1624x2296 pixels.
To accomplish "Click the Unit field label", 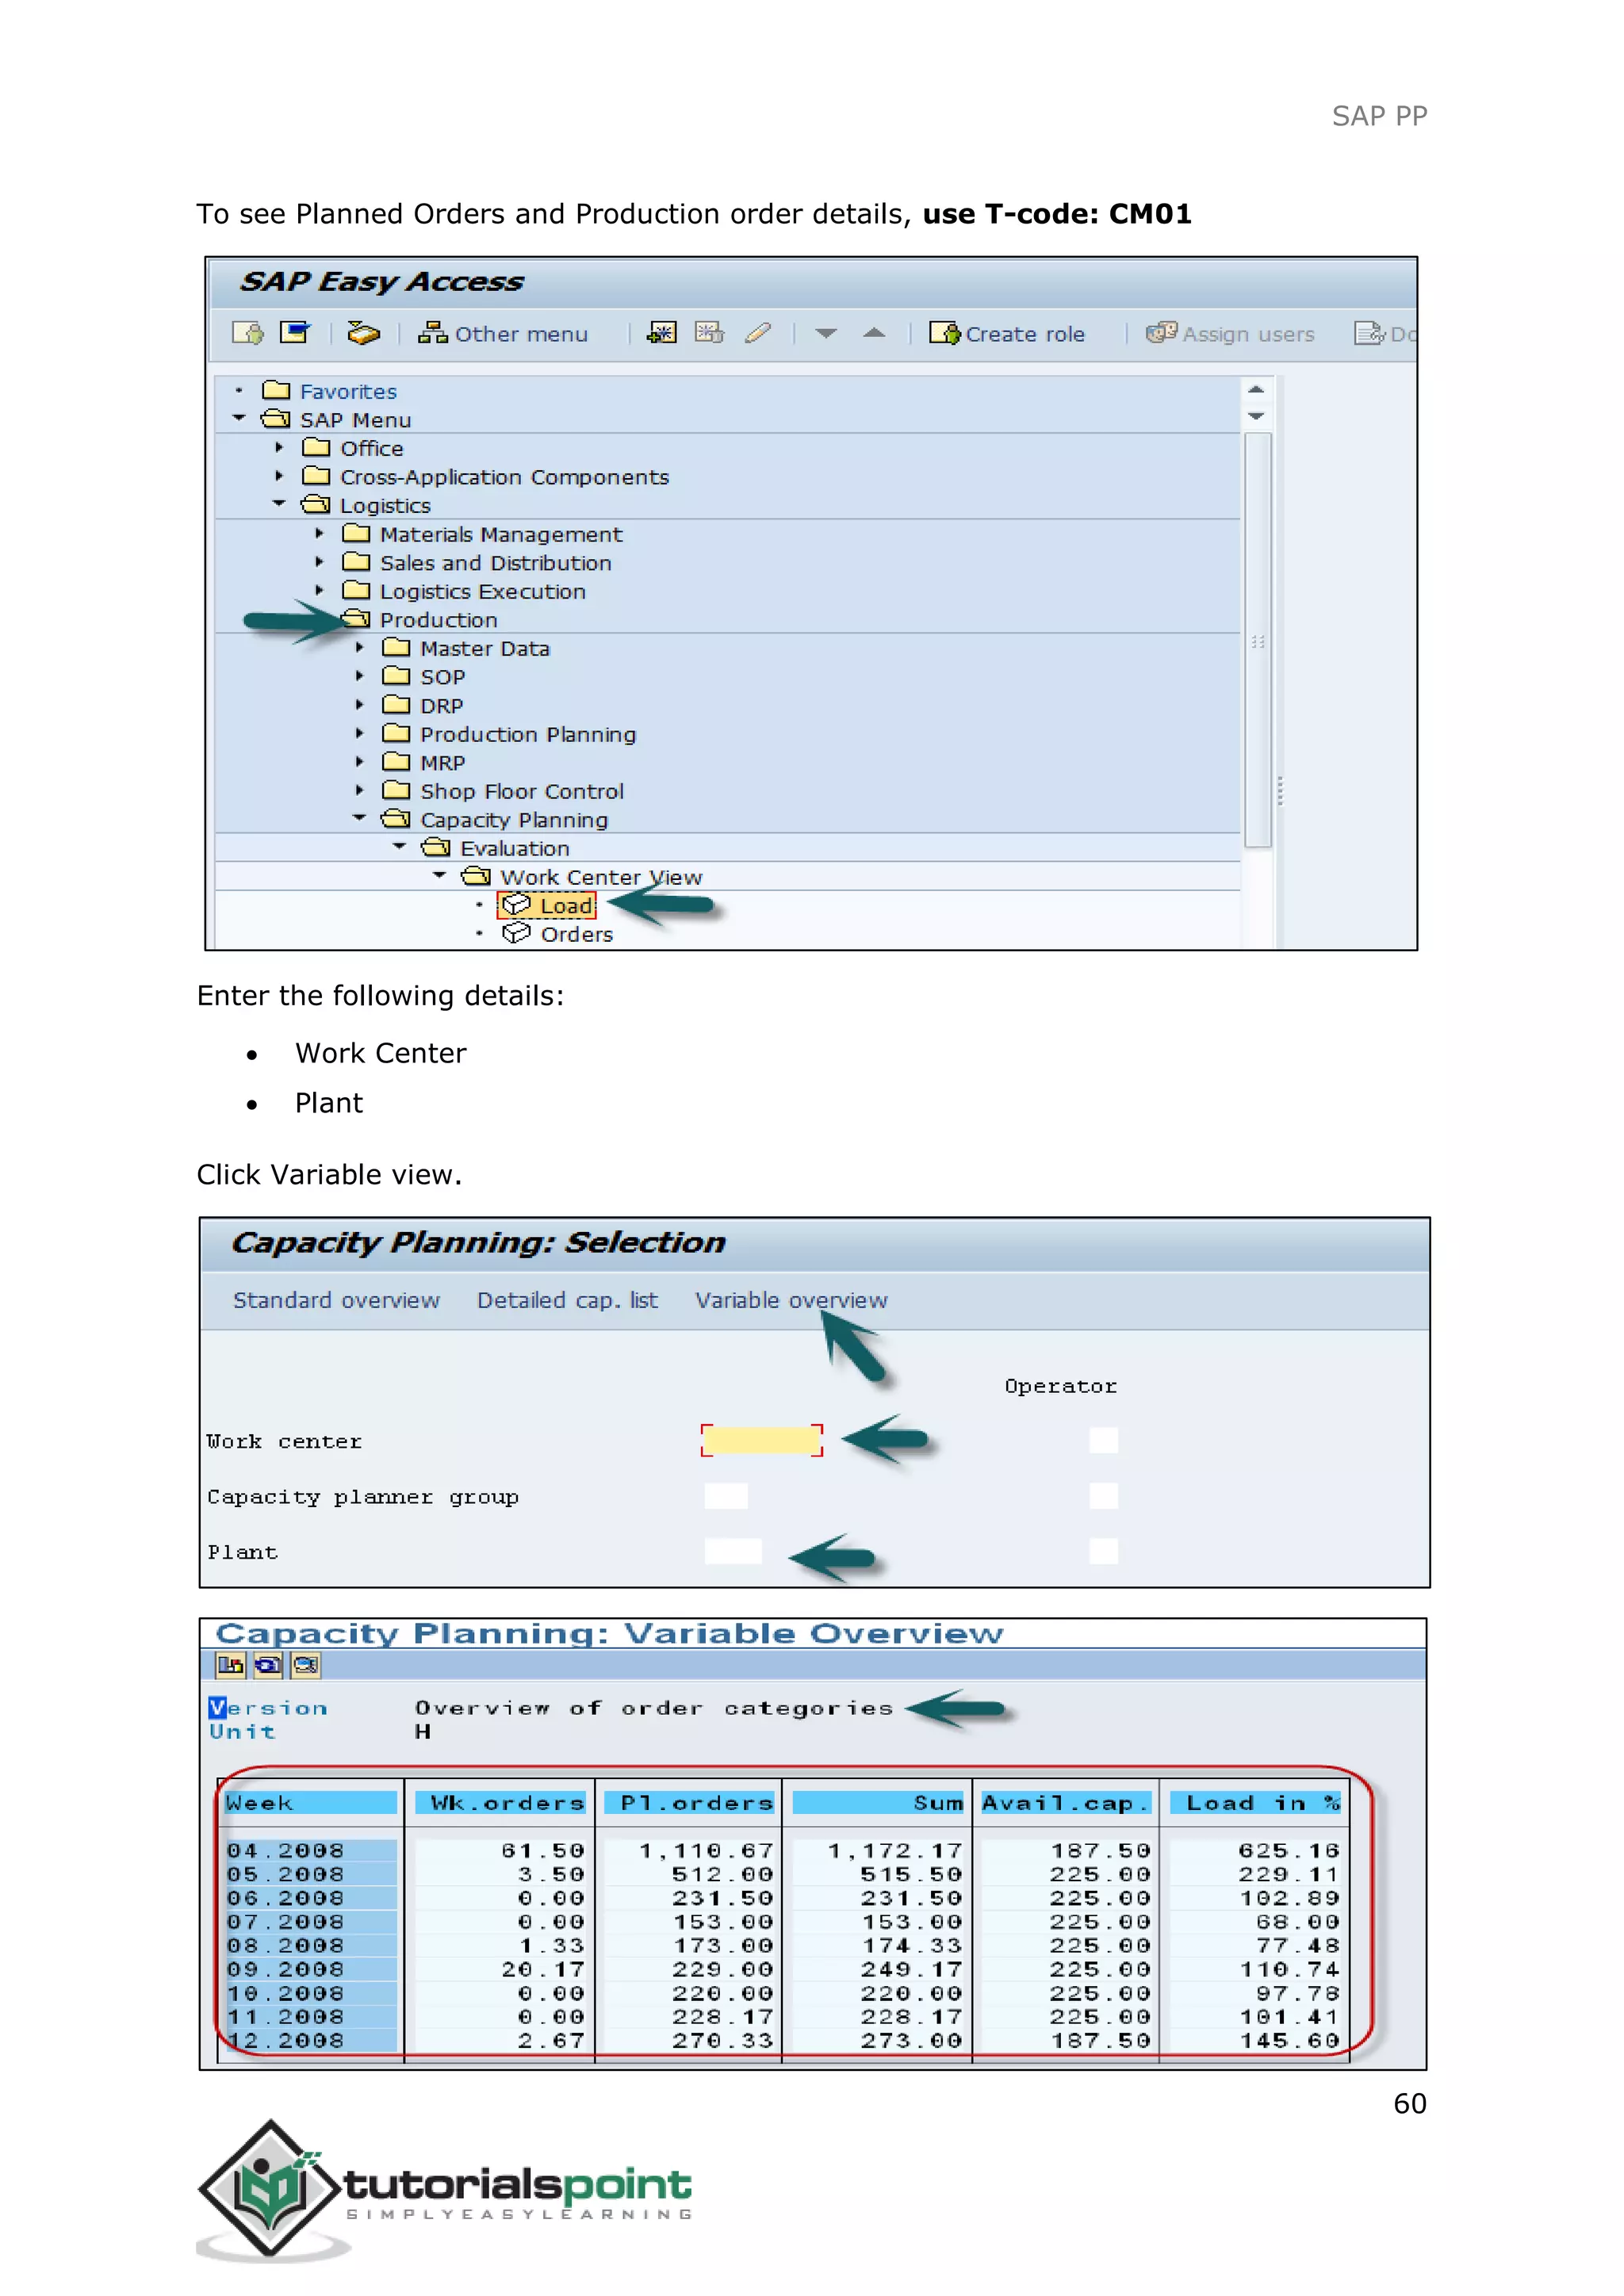I will coord(242,1732).
